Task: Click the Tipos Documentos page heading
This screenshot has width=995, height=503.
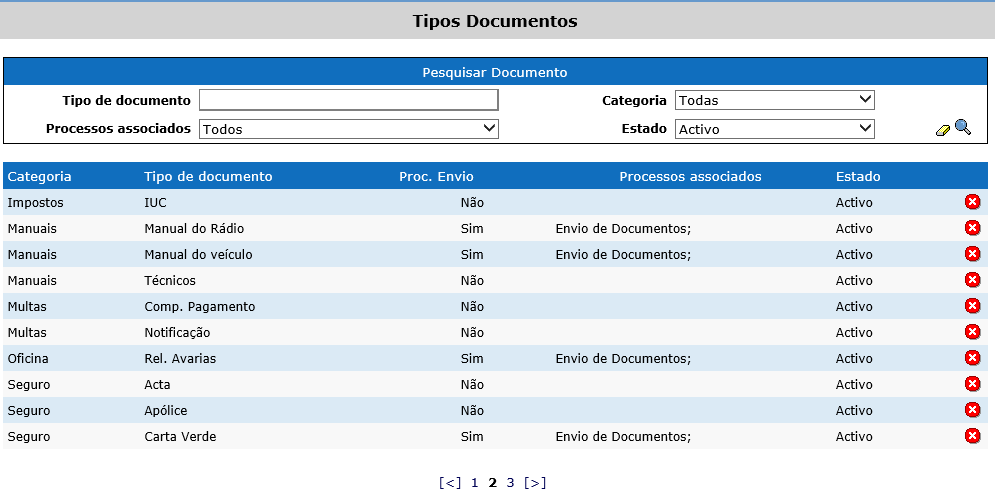Action: [x=495, y=21]
